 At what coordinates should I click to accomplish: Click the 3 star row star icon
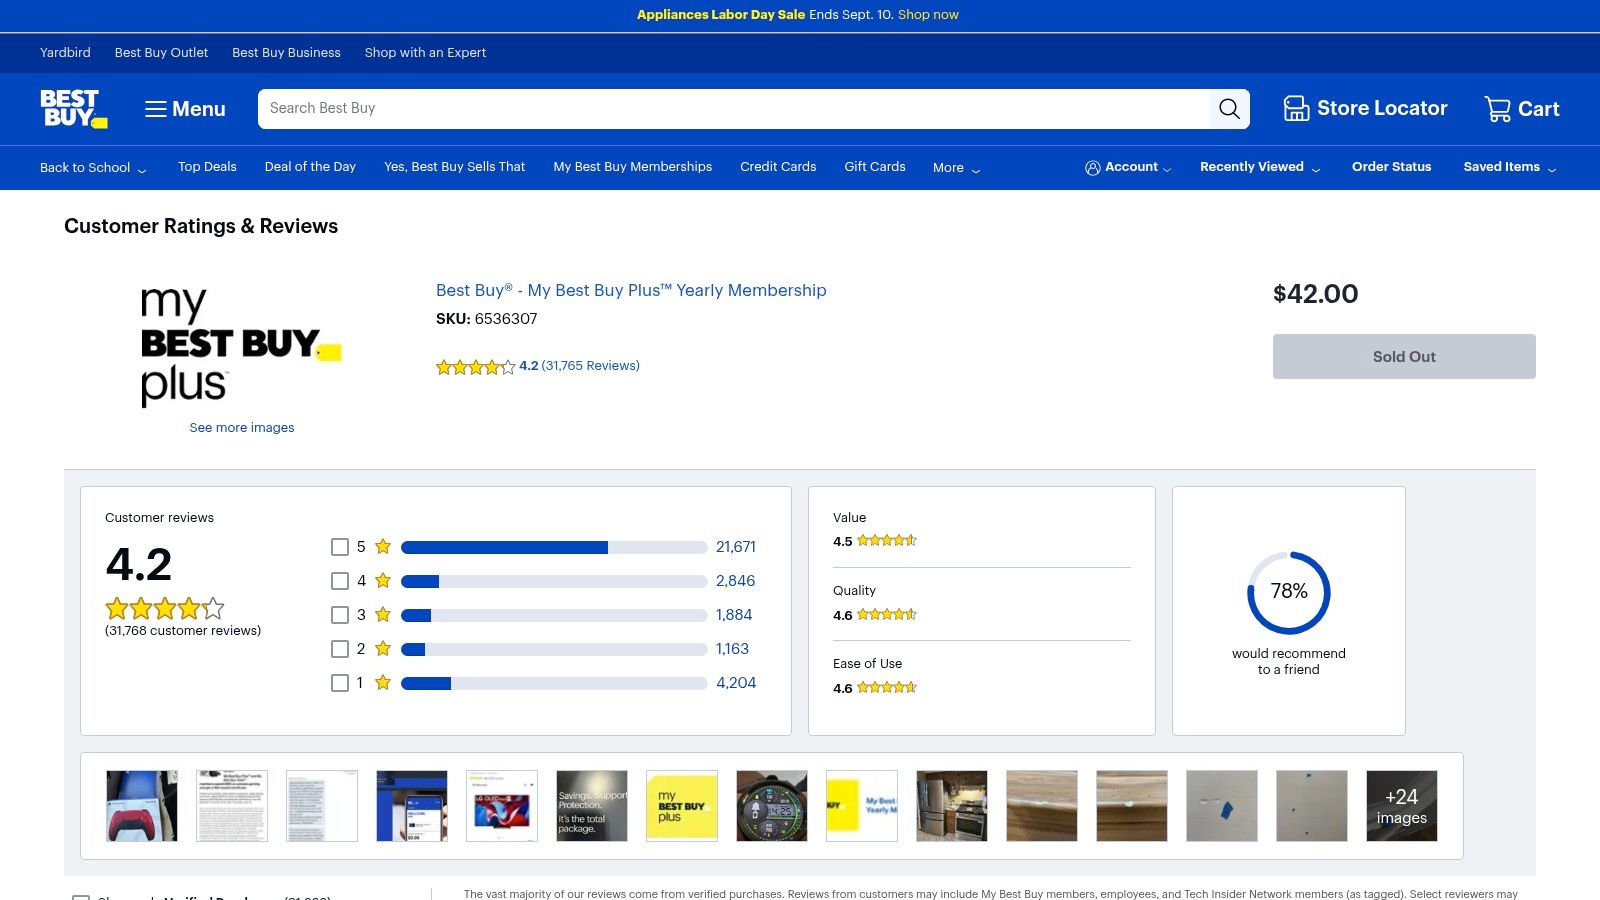click(x=383, y=615)
